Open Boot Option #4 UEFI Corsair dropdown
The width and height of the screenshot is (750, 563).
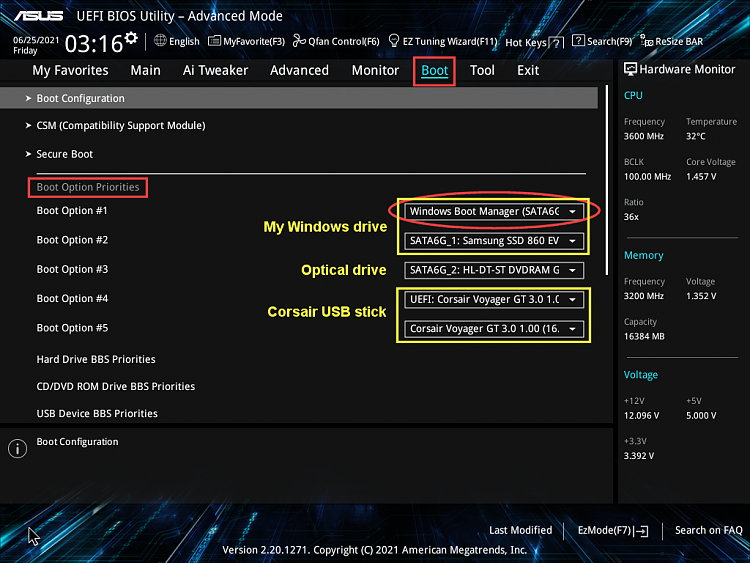click(494, 299)
